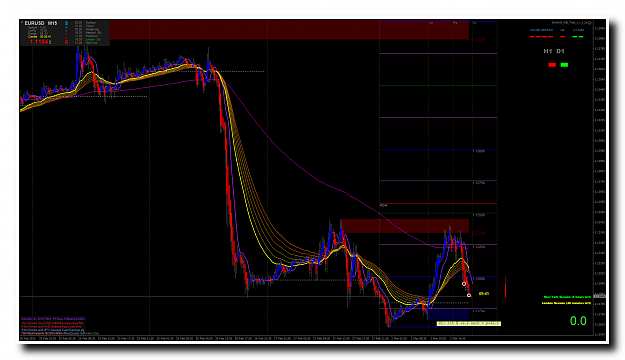Click the Sydney session row
The image size is (625, 360).
pyautogui.click(x=85, y=23)
